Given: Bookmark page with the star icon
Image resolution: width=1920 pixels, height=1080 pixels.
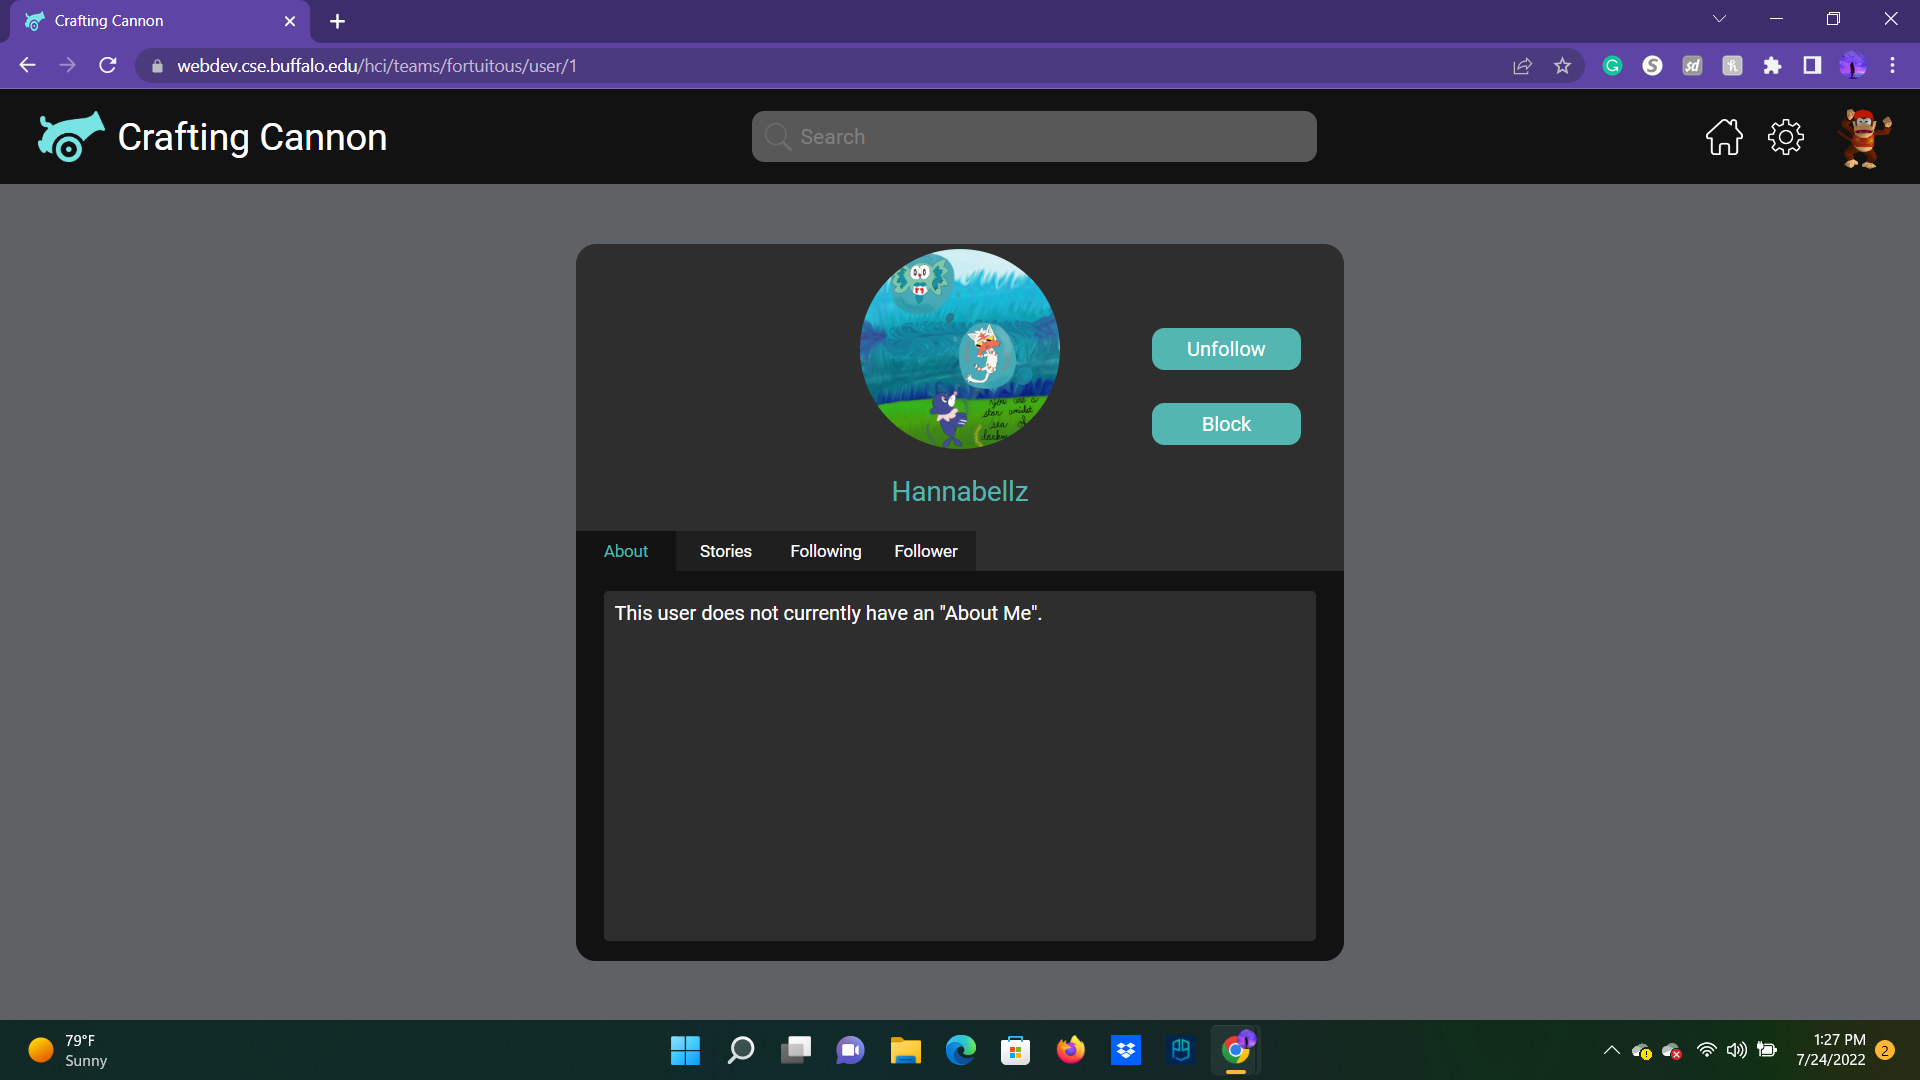Looking at the screenshot, I should 1562,66.
